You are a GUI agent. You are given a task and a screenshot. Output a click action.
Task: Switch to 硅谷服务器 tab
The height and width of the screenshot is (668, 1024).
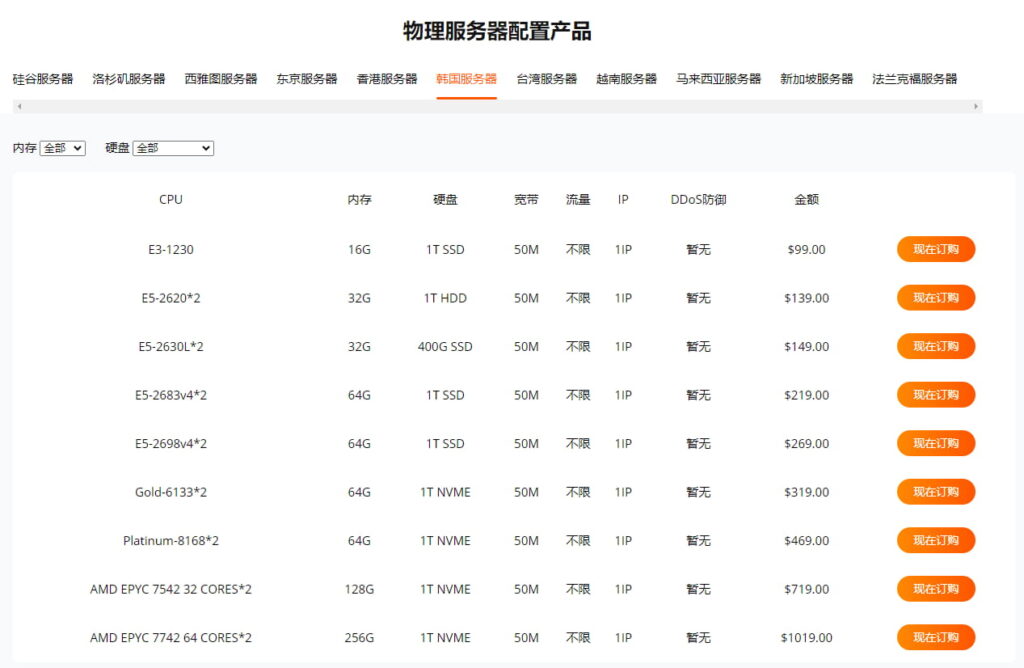pos(43,79)
